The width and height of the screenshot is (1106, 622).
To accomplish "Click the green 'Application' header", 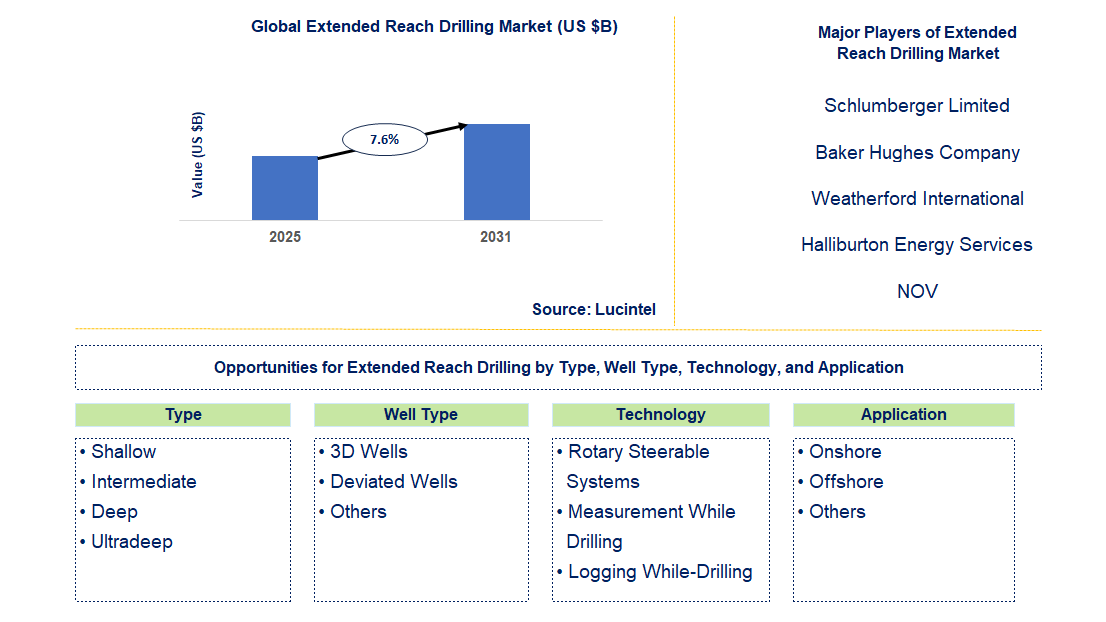I will 904,415.
